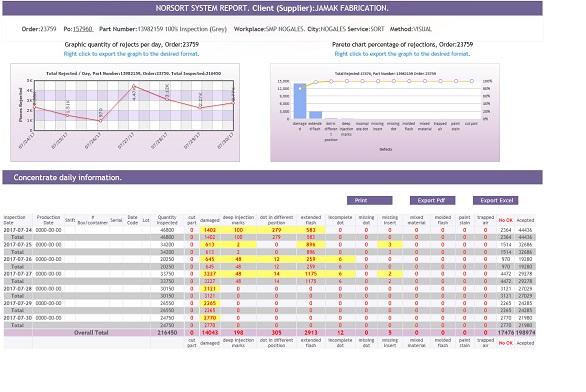Select the tall damaged bar in the Pareto chart
The image size is (586, 392).
tap(300, 101)
